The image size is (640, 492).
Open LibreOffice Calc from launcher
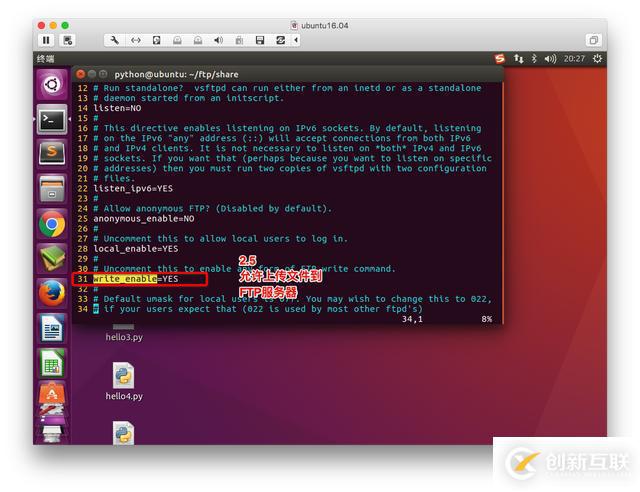(x=52, y=363)
